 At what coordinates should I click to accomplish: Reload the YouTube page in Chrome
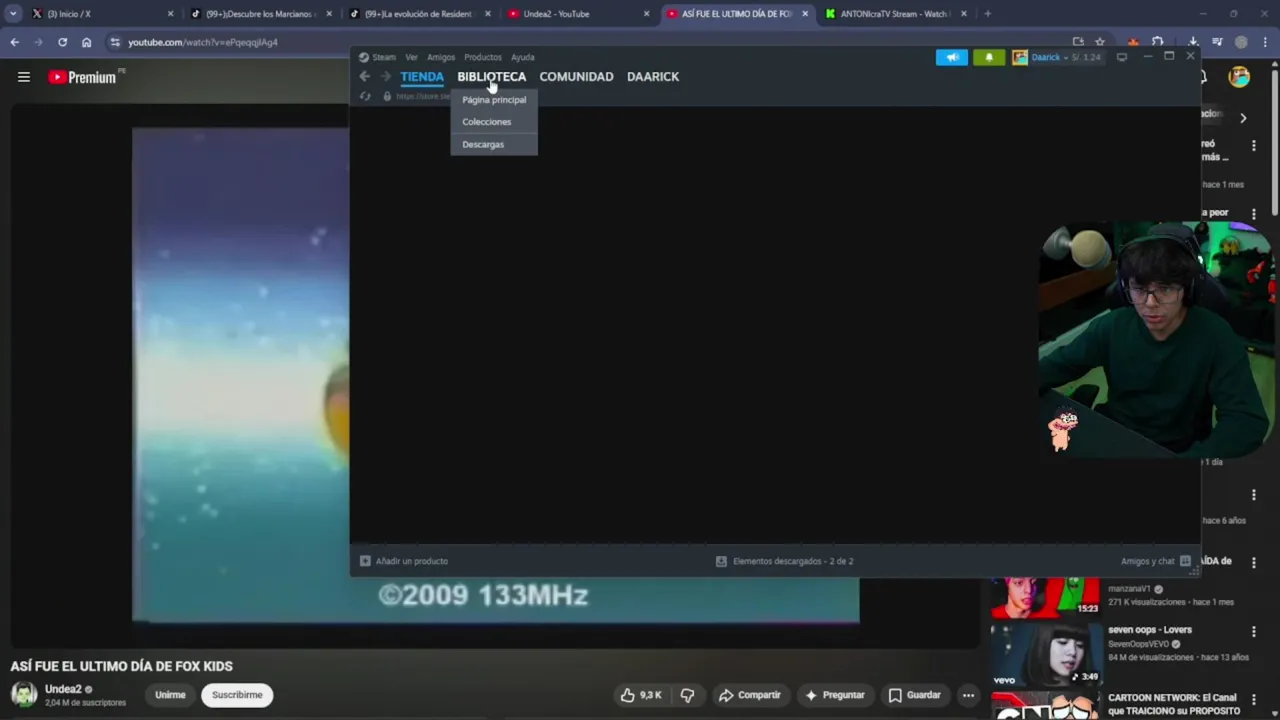pos(62,42)
